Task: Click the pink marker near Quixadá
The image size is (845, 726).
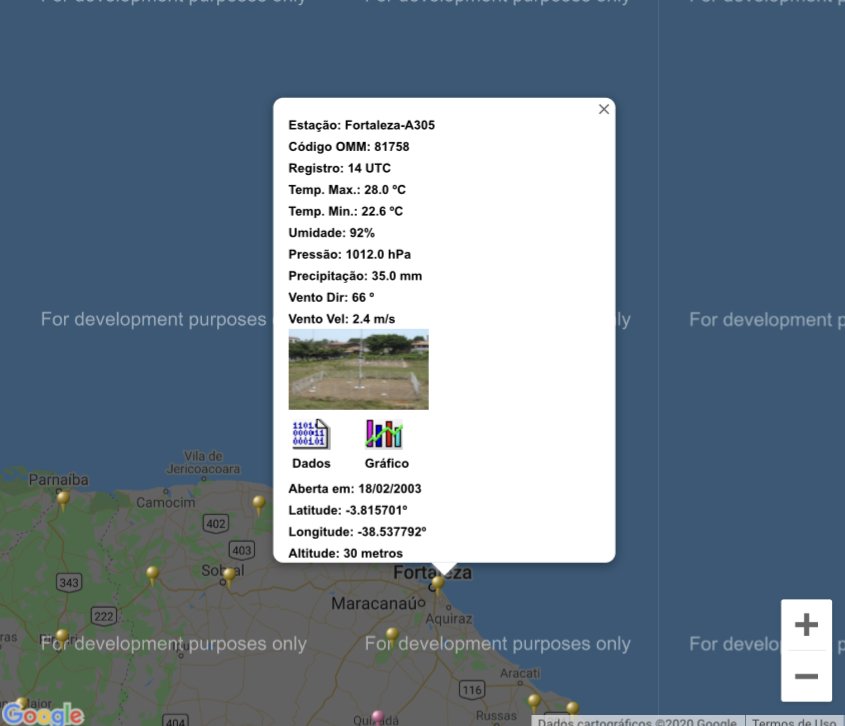Action: [x=377, y=716]
